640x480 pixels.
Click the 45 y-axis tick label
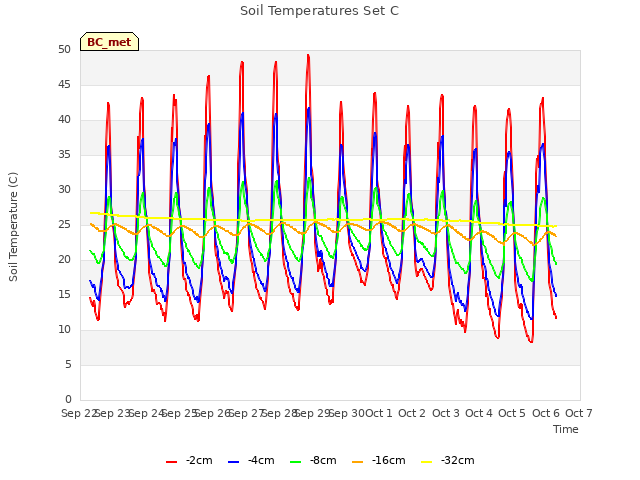click(x=64, y=85)
